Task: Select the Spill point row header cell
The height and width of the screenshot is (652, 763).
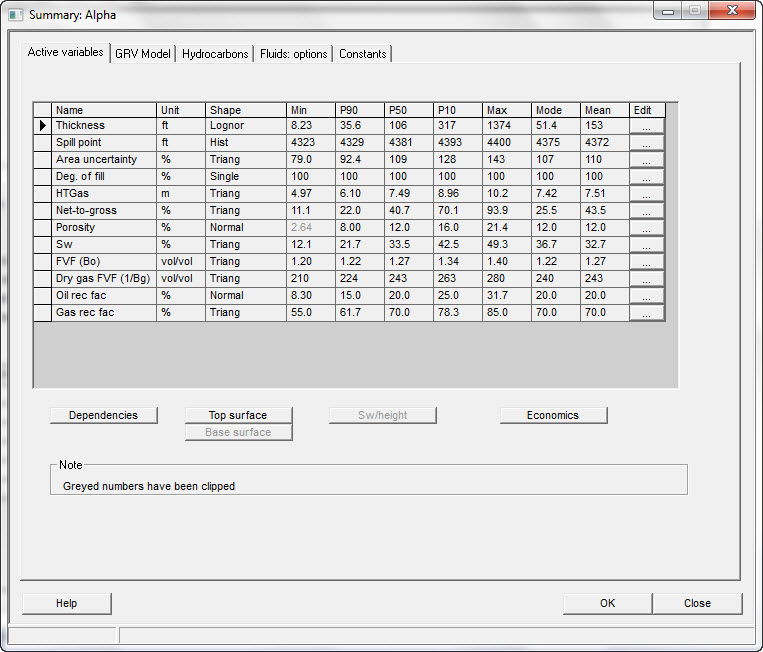Action: (x=42, y=143)
